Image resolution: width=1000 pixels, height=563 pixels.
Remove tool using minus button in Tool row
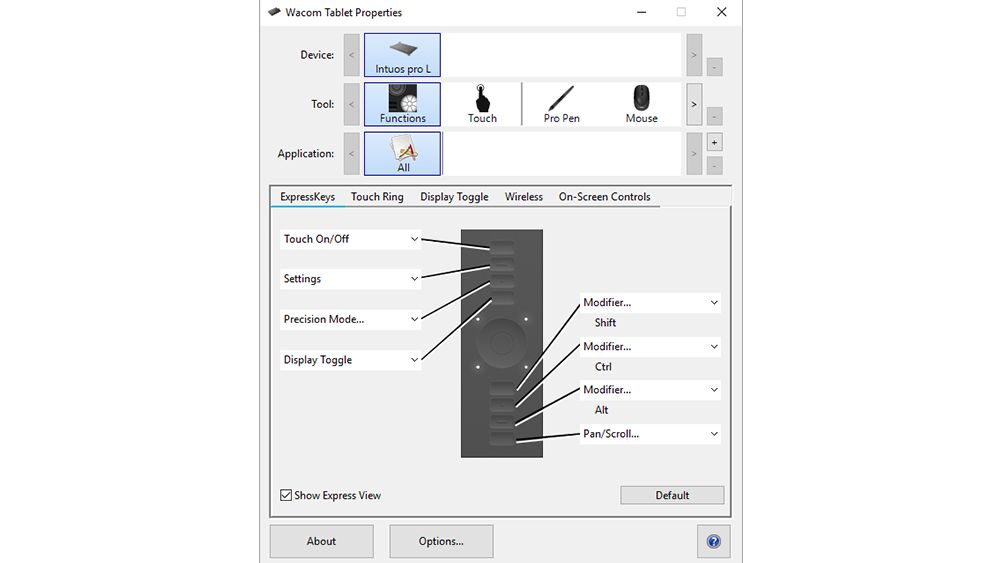click(714, 117)
